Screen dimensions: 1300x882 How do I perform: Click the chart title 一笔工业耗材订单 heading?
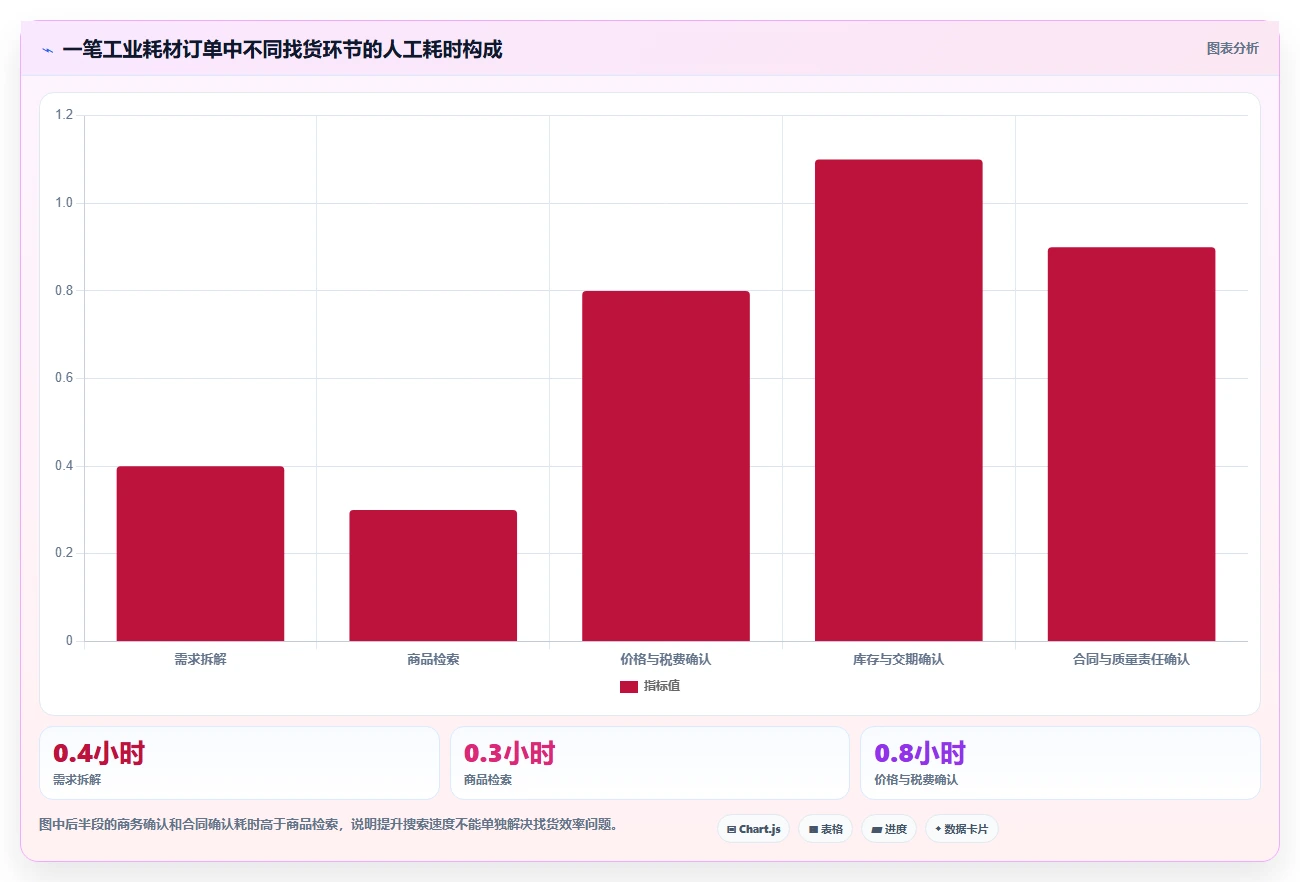point(282,49)
